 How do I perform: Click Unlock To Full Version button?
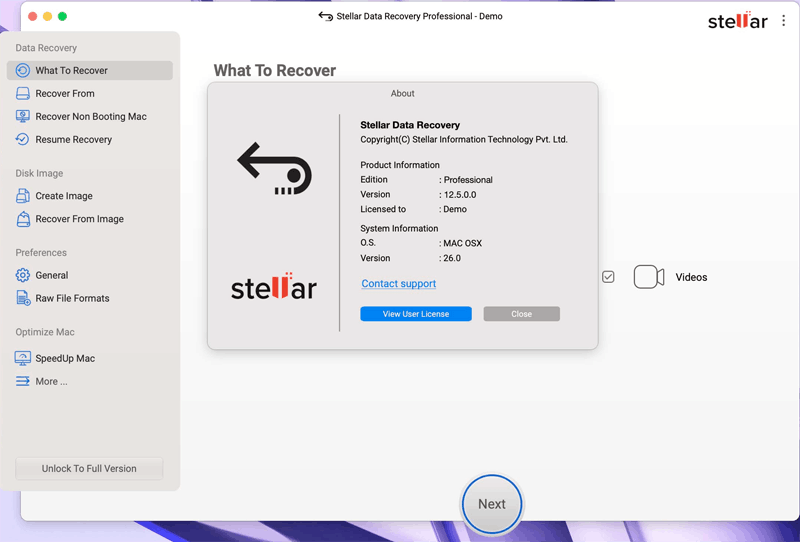tap(89, 469)
